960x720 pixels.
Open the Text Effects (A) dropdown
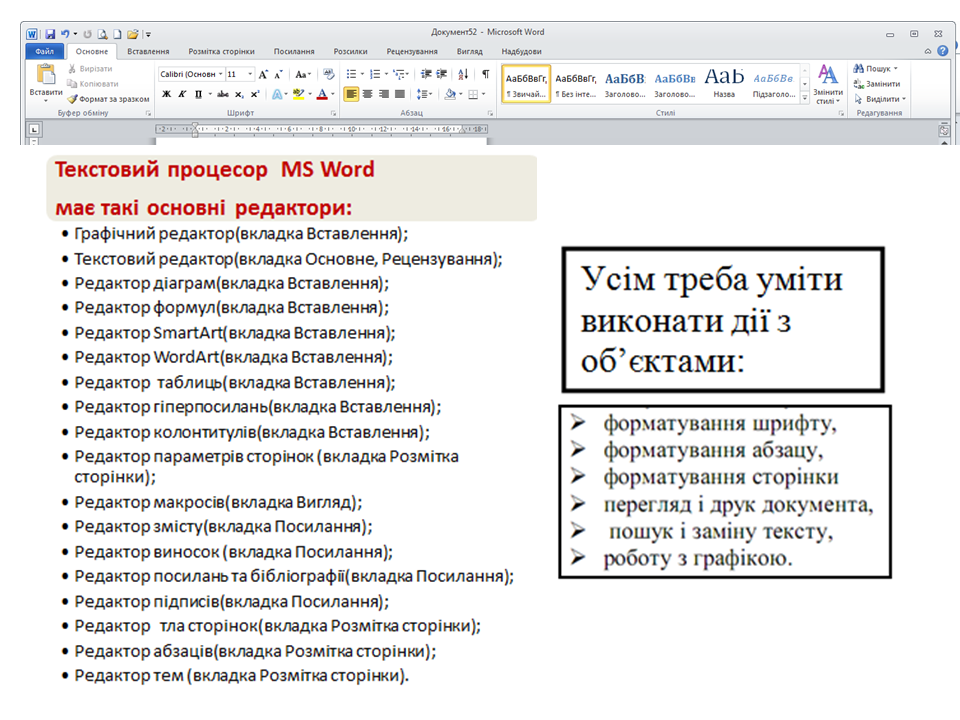pos(280,94)
